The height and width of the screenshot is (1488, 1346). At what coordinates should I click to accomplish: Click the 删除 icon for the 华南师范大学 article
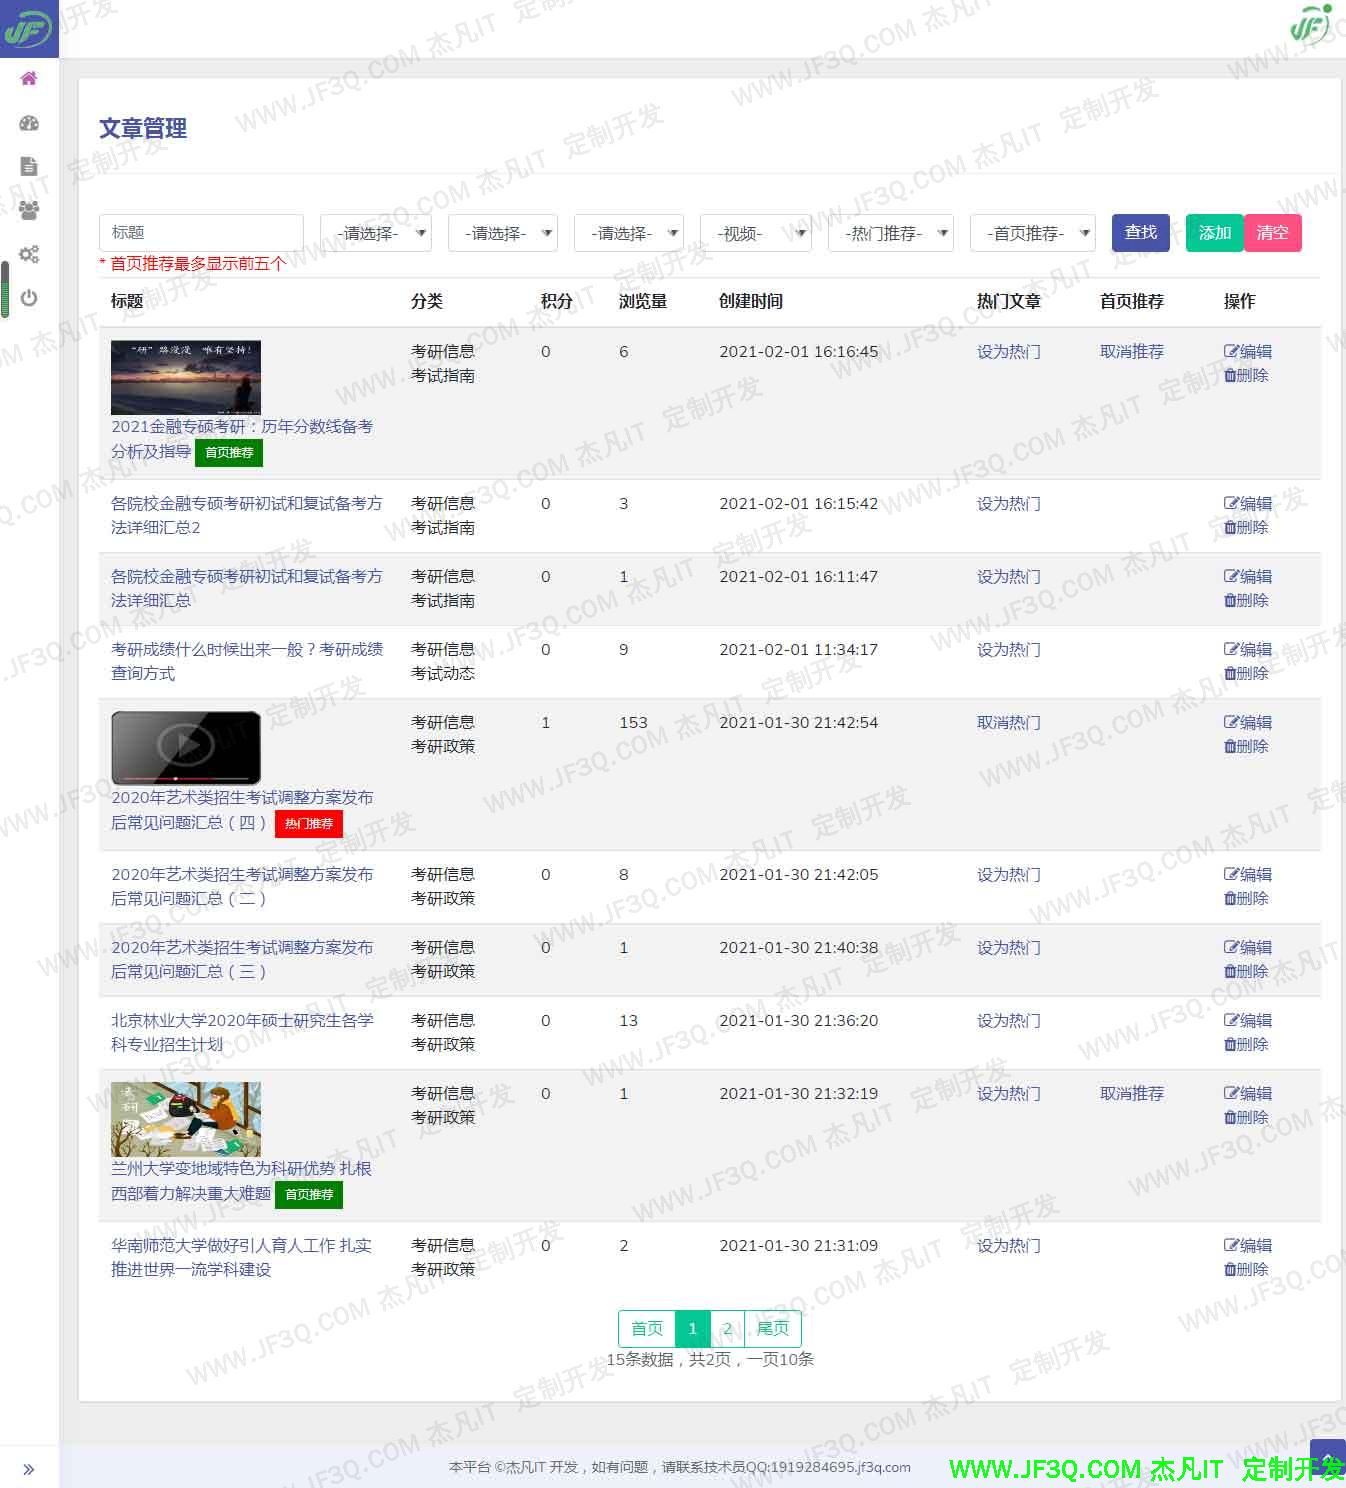(1246, 1269)
